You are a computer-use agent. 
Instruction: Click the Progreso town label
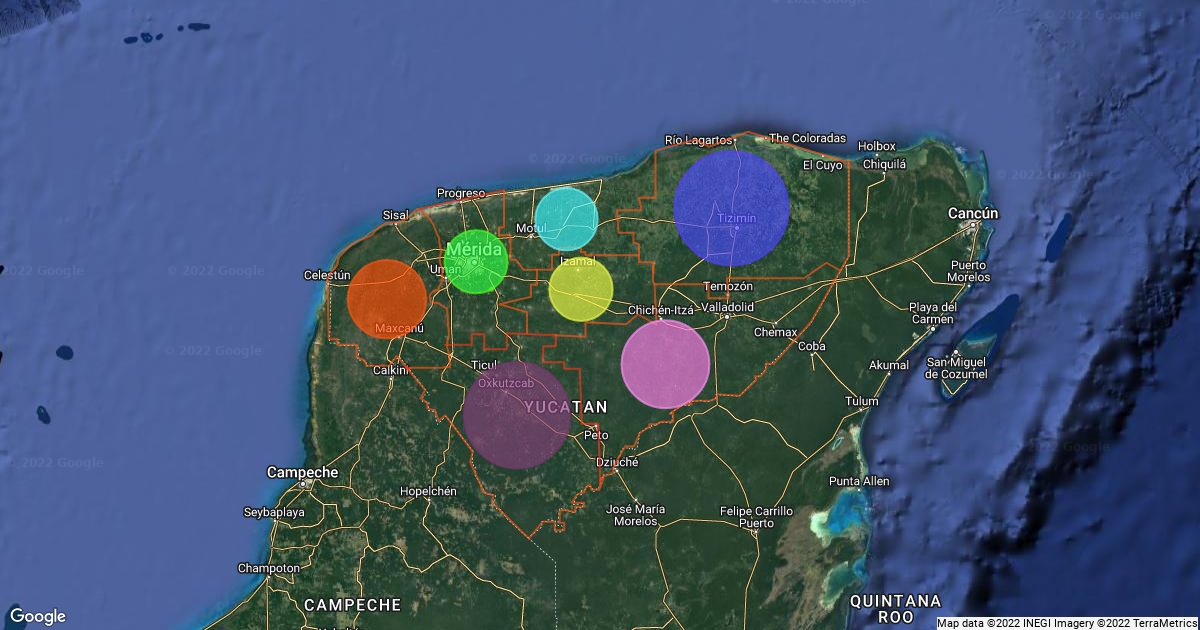(x=461, y=193)
